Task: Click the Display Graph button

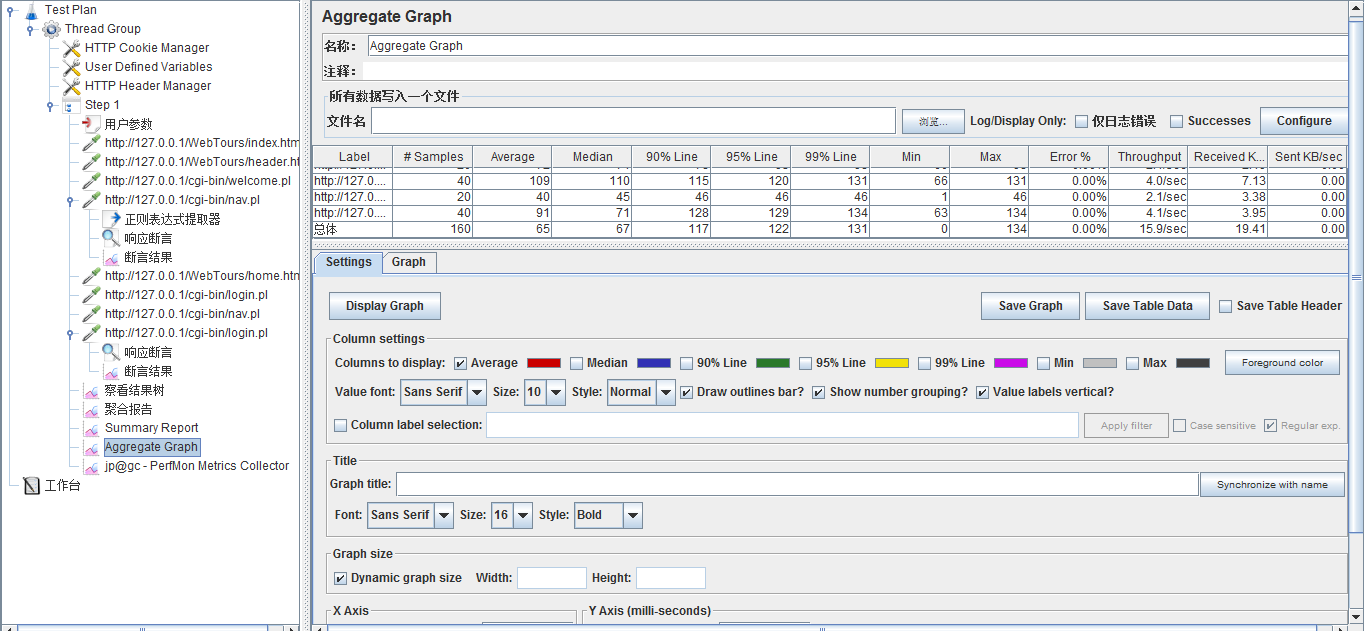Action: click(x=385, y=306)
